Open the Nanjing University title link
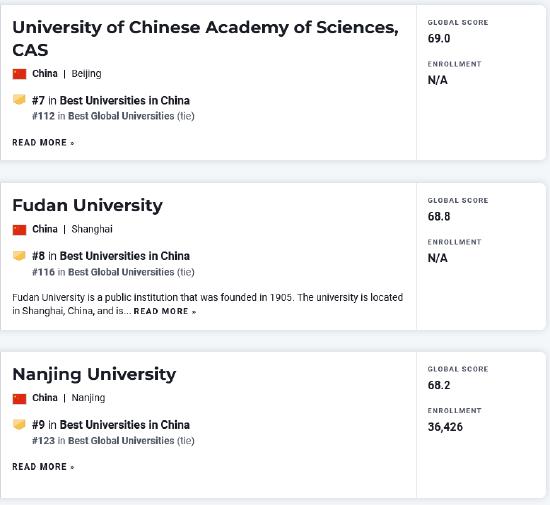Image resolution: width=550 pixels, height=505 pixels. [94, 375]
